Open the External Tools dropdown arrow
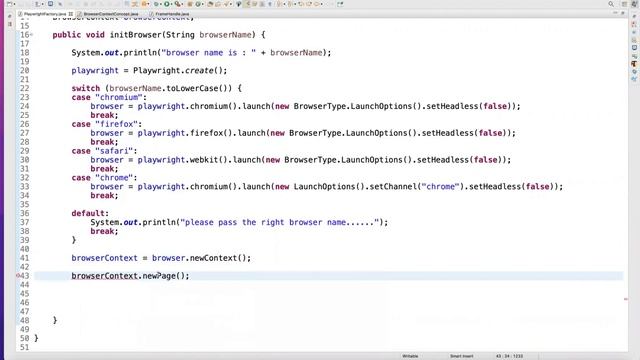640x360 pixels. [x=183, y=4]
